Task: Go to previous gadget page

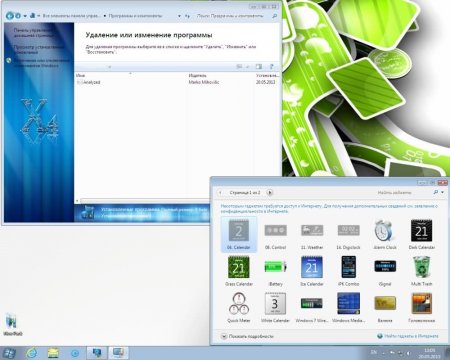Action: pyautogui.click(x=220, y=192)
